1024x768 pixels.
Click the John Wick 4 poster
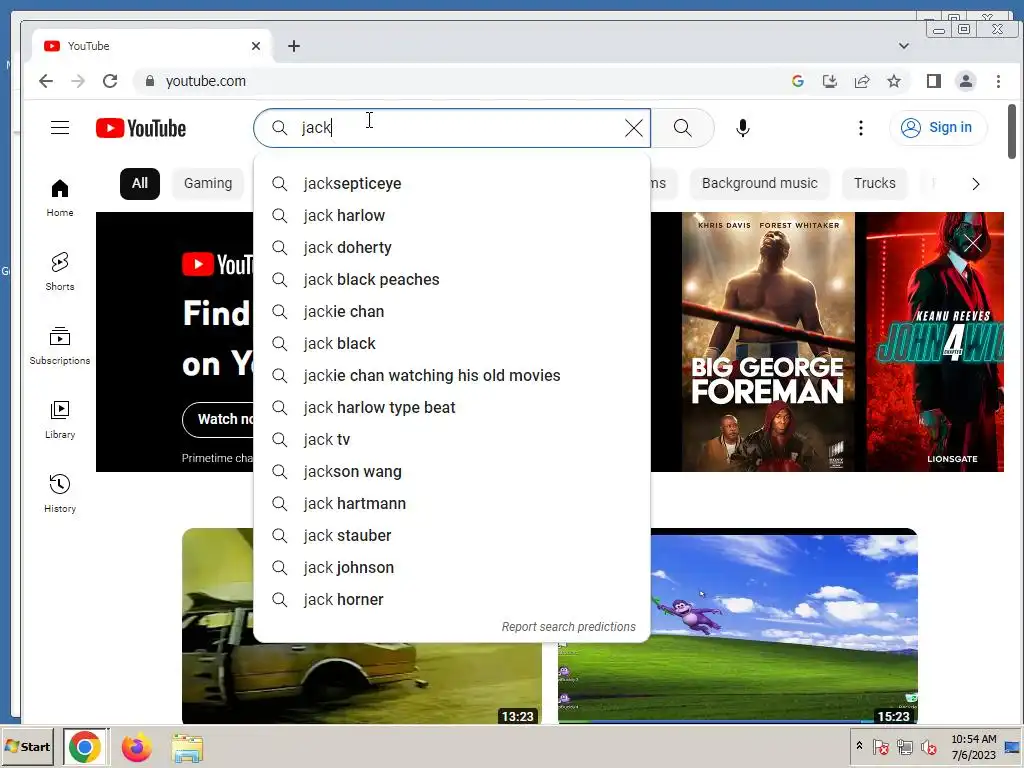(935, 342)
